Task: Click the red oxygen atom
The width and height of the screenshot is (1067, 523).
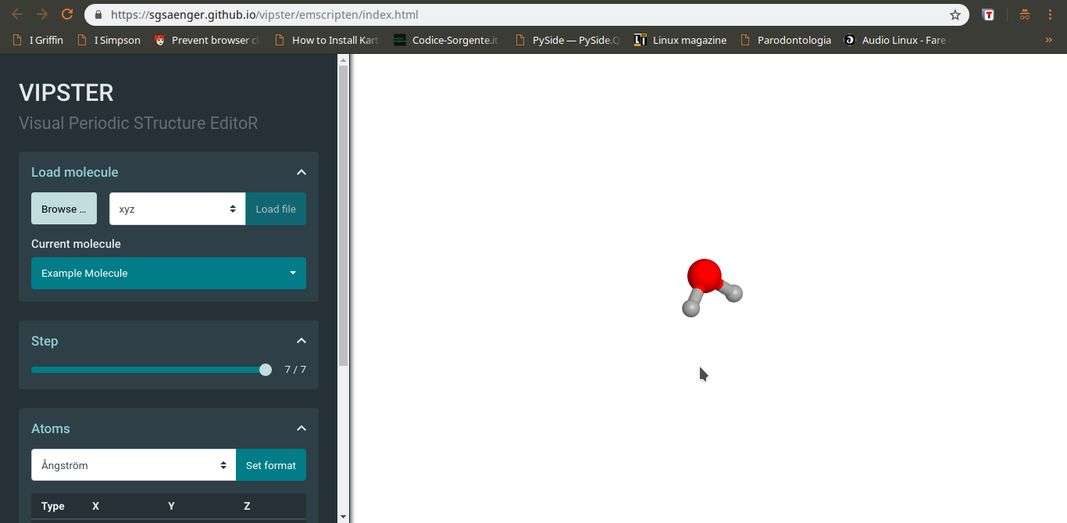Action: (704, 275)
